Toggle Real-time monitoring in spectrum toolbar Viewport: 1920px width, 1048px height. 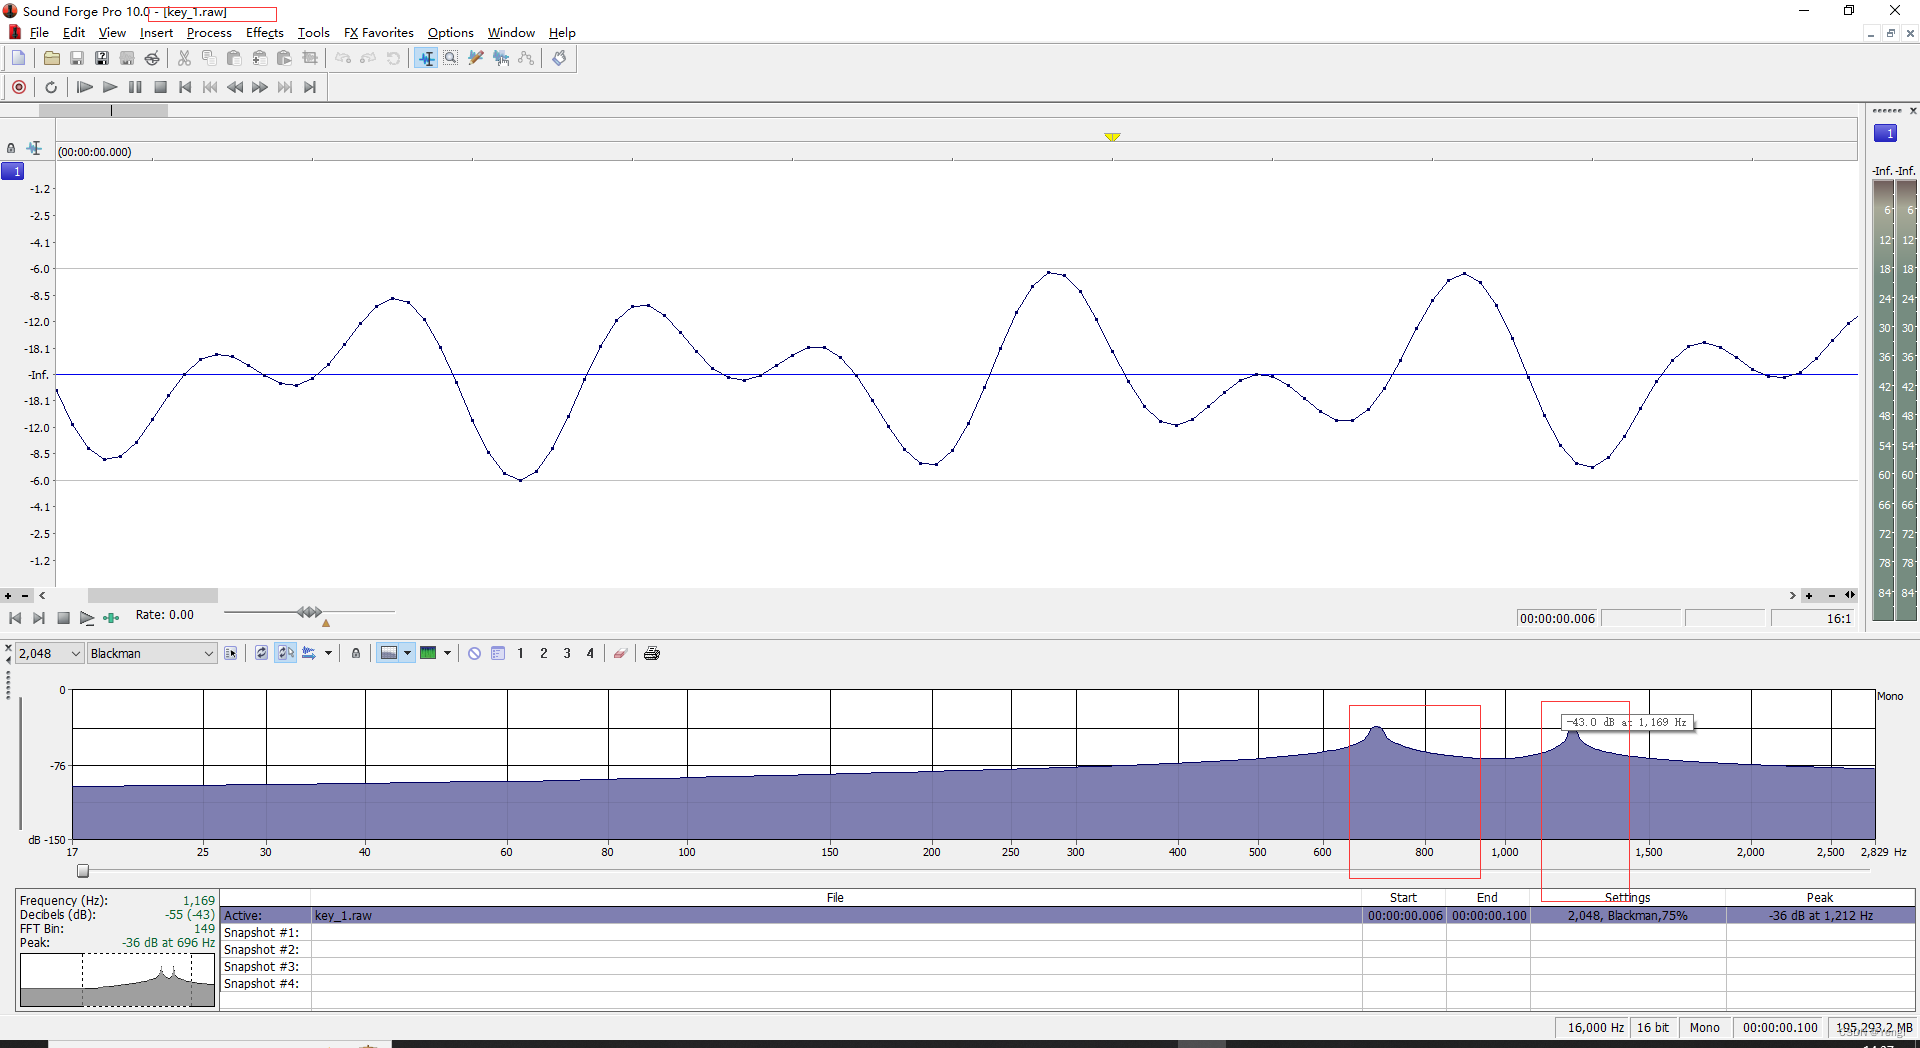(309, 653)
